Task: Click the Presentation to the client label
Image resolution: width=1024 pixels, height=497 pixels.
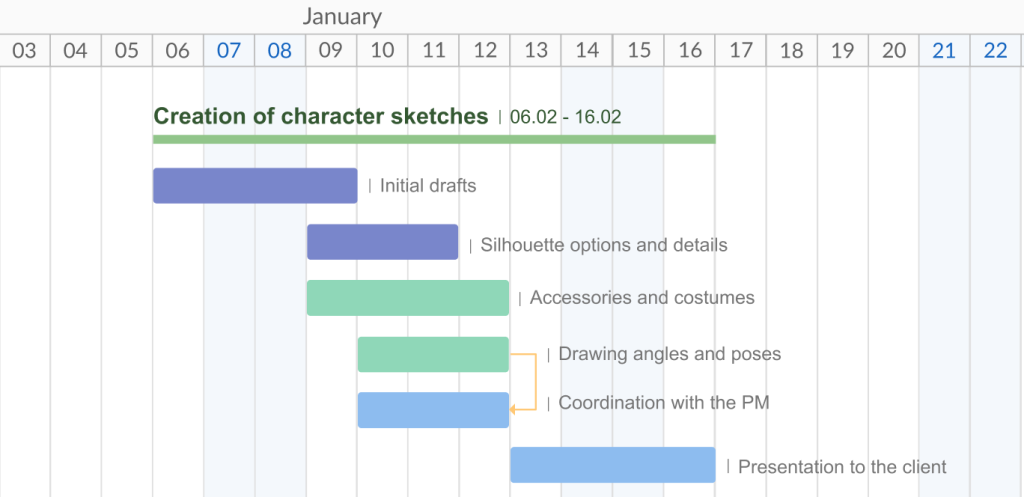Action: [x=842, y=466]
